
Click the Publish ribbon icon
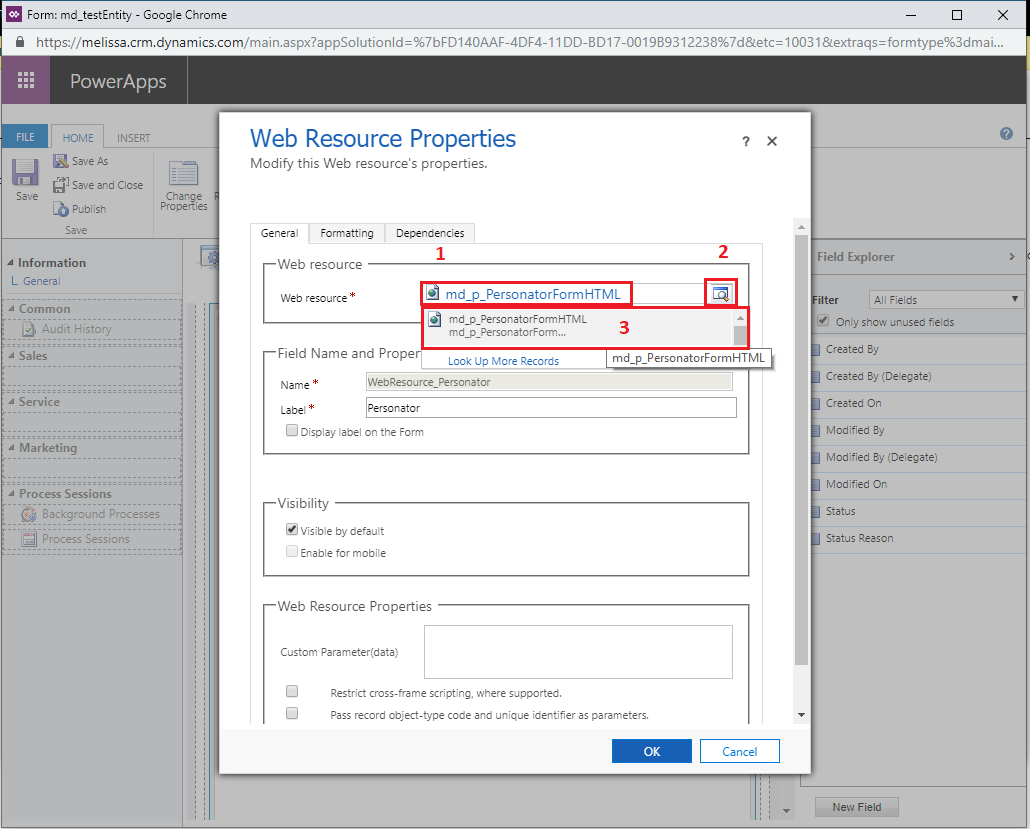pos(60,209)
